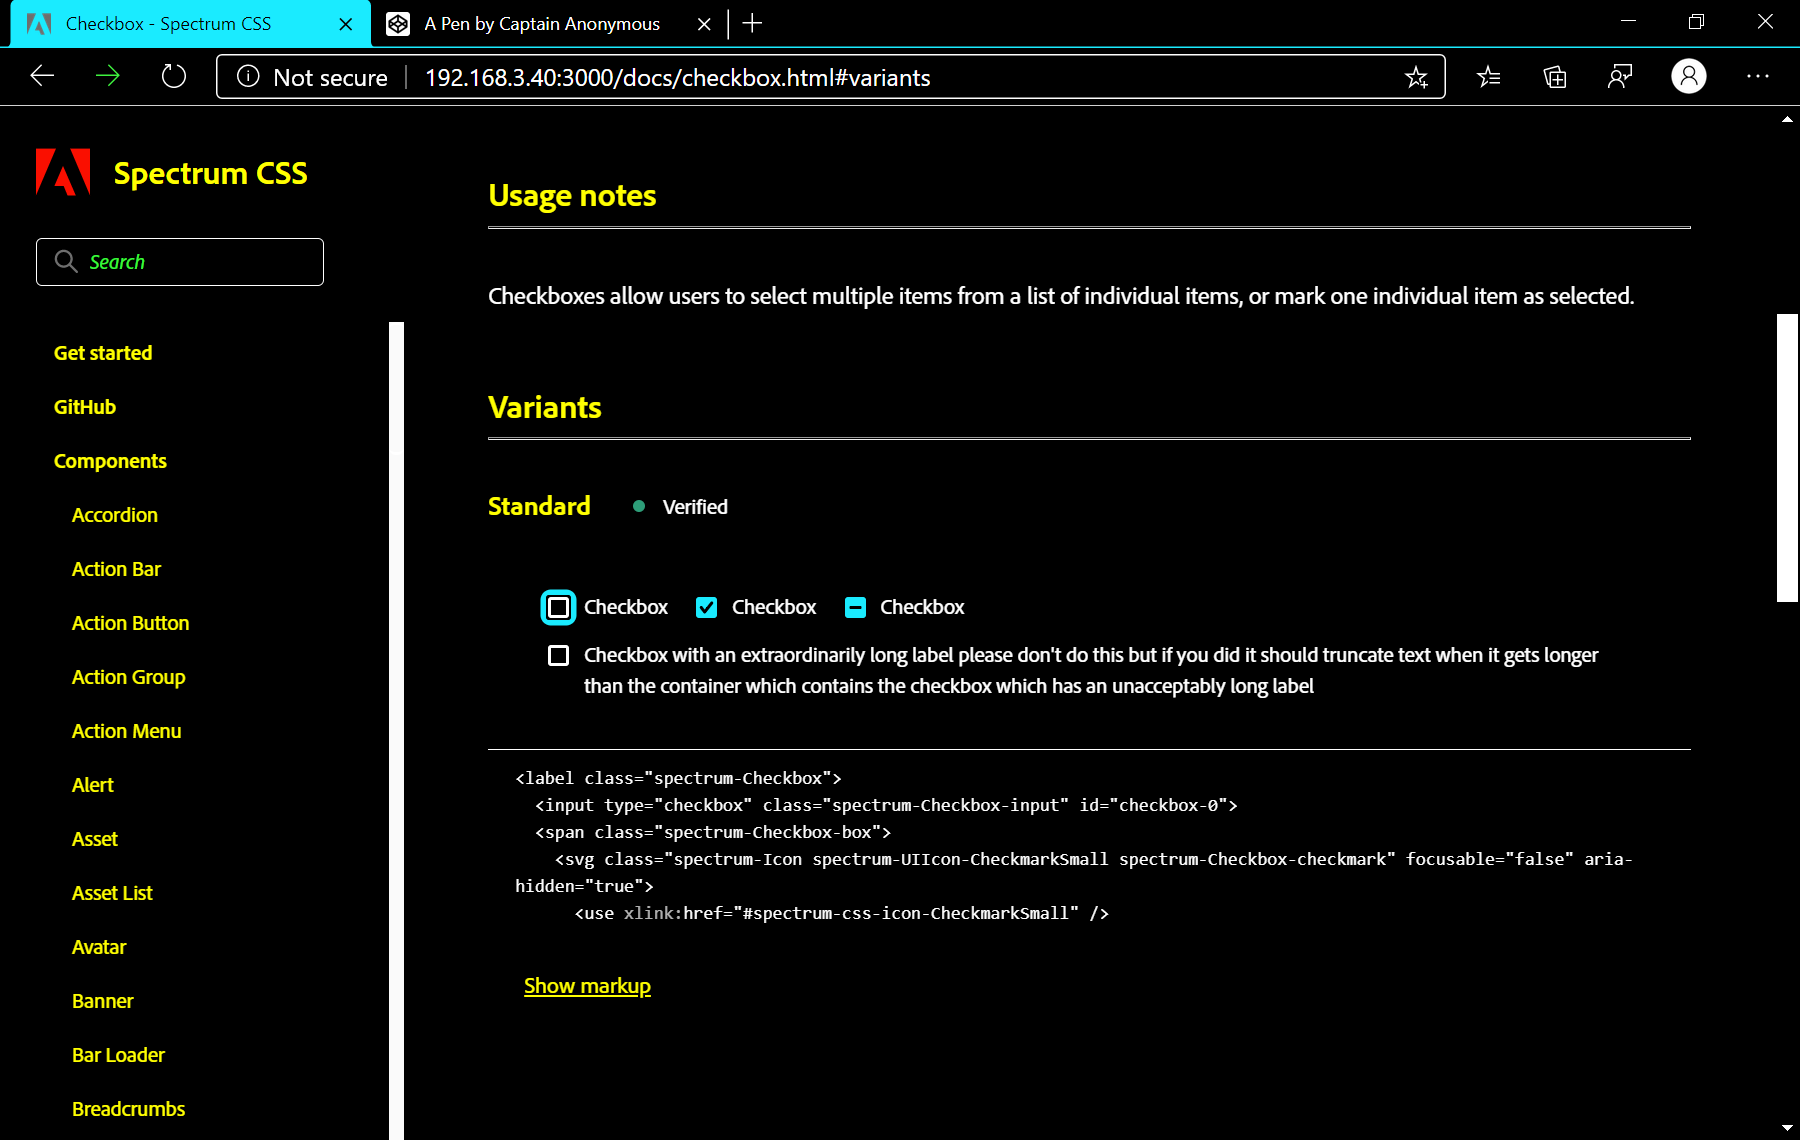Open the Action Group component page

click(x=128, y=677)
